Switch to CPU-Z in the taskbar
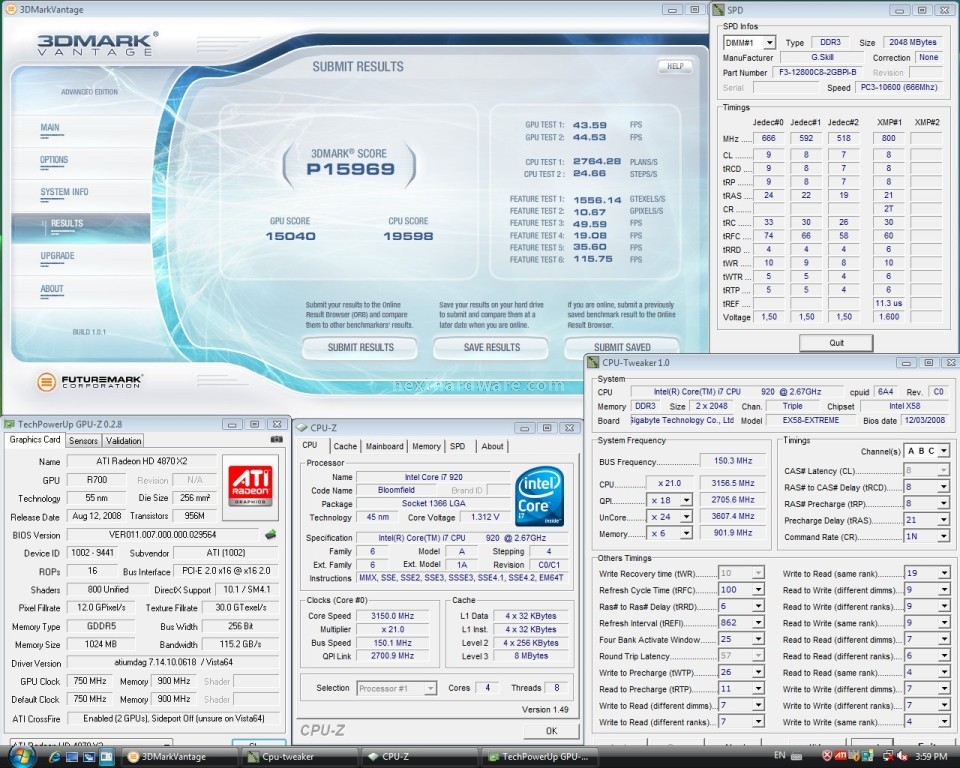 coord(419,757)
